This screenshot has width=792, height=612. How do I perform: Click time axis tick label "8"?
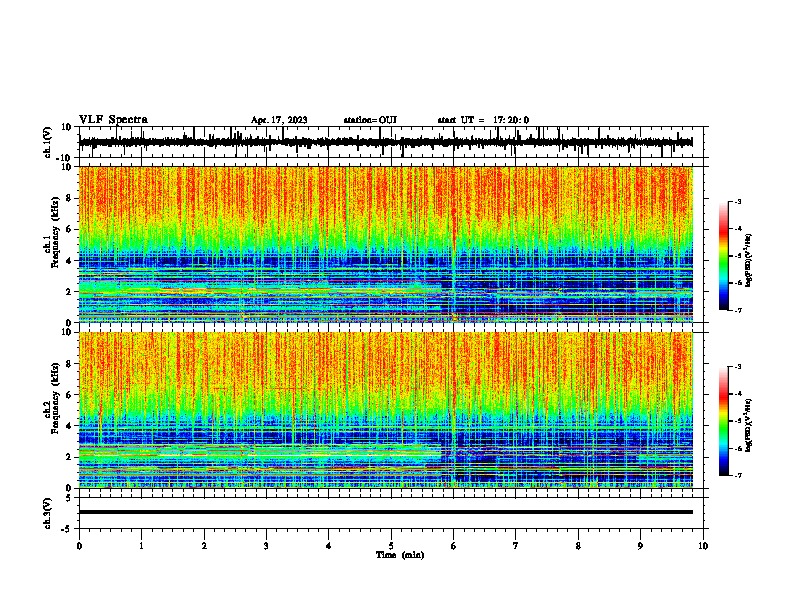click(x=578, y=546)
